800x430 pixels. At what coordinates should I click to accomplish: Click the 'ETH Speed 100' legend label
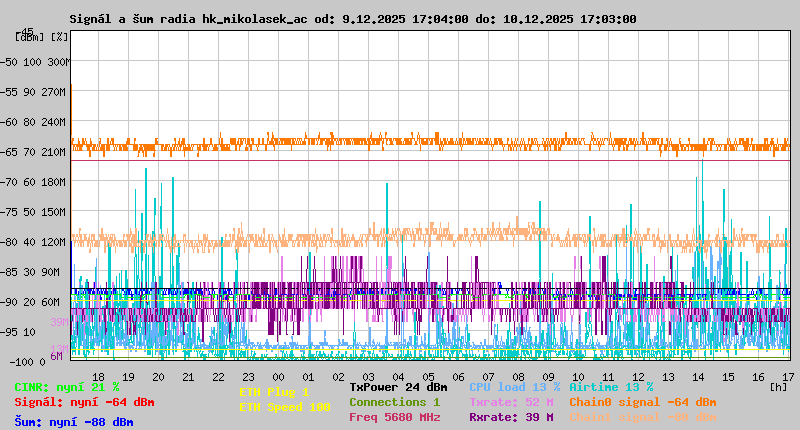pos(285,408)
